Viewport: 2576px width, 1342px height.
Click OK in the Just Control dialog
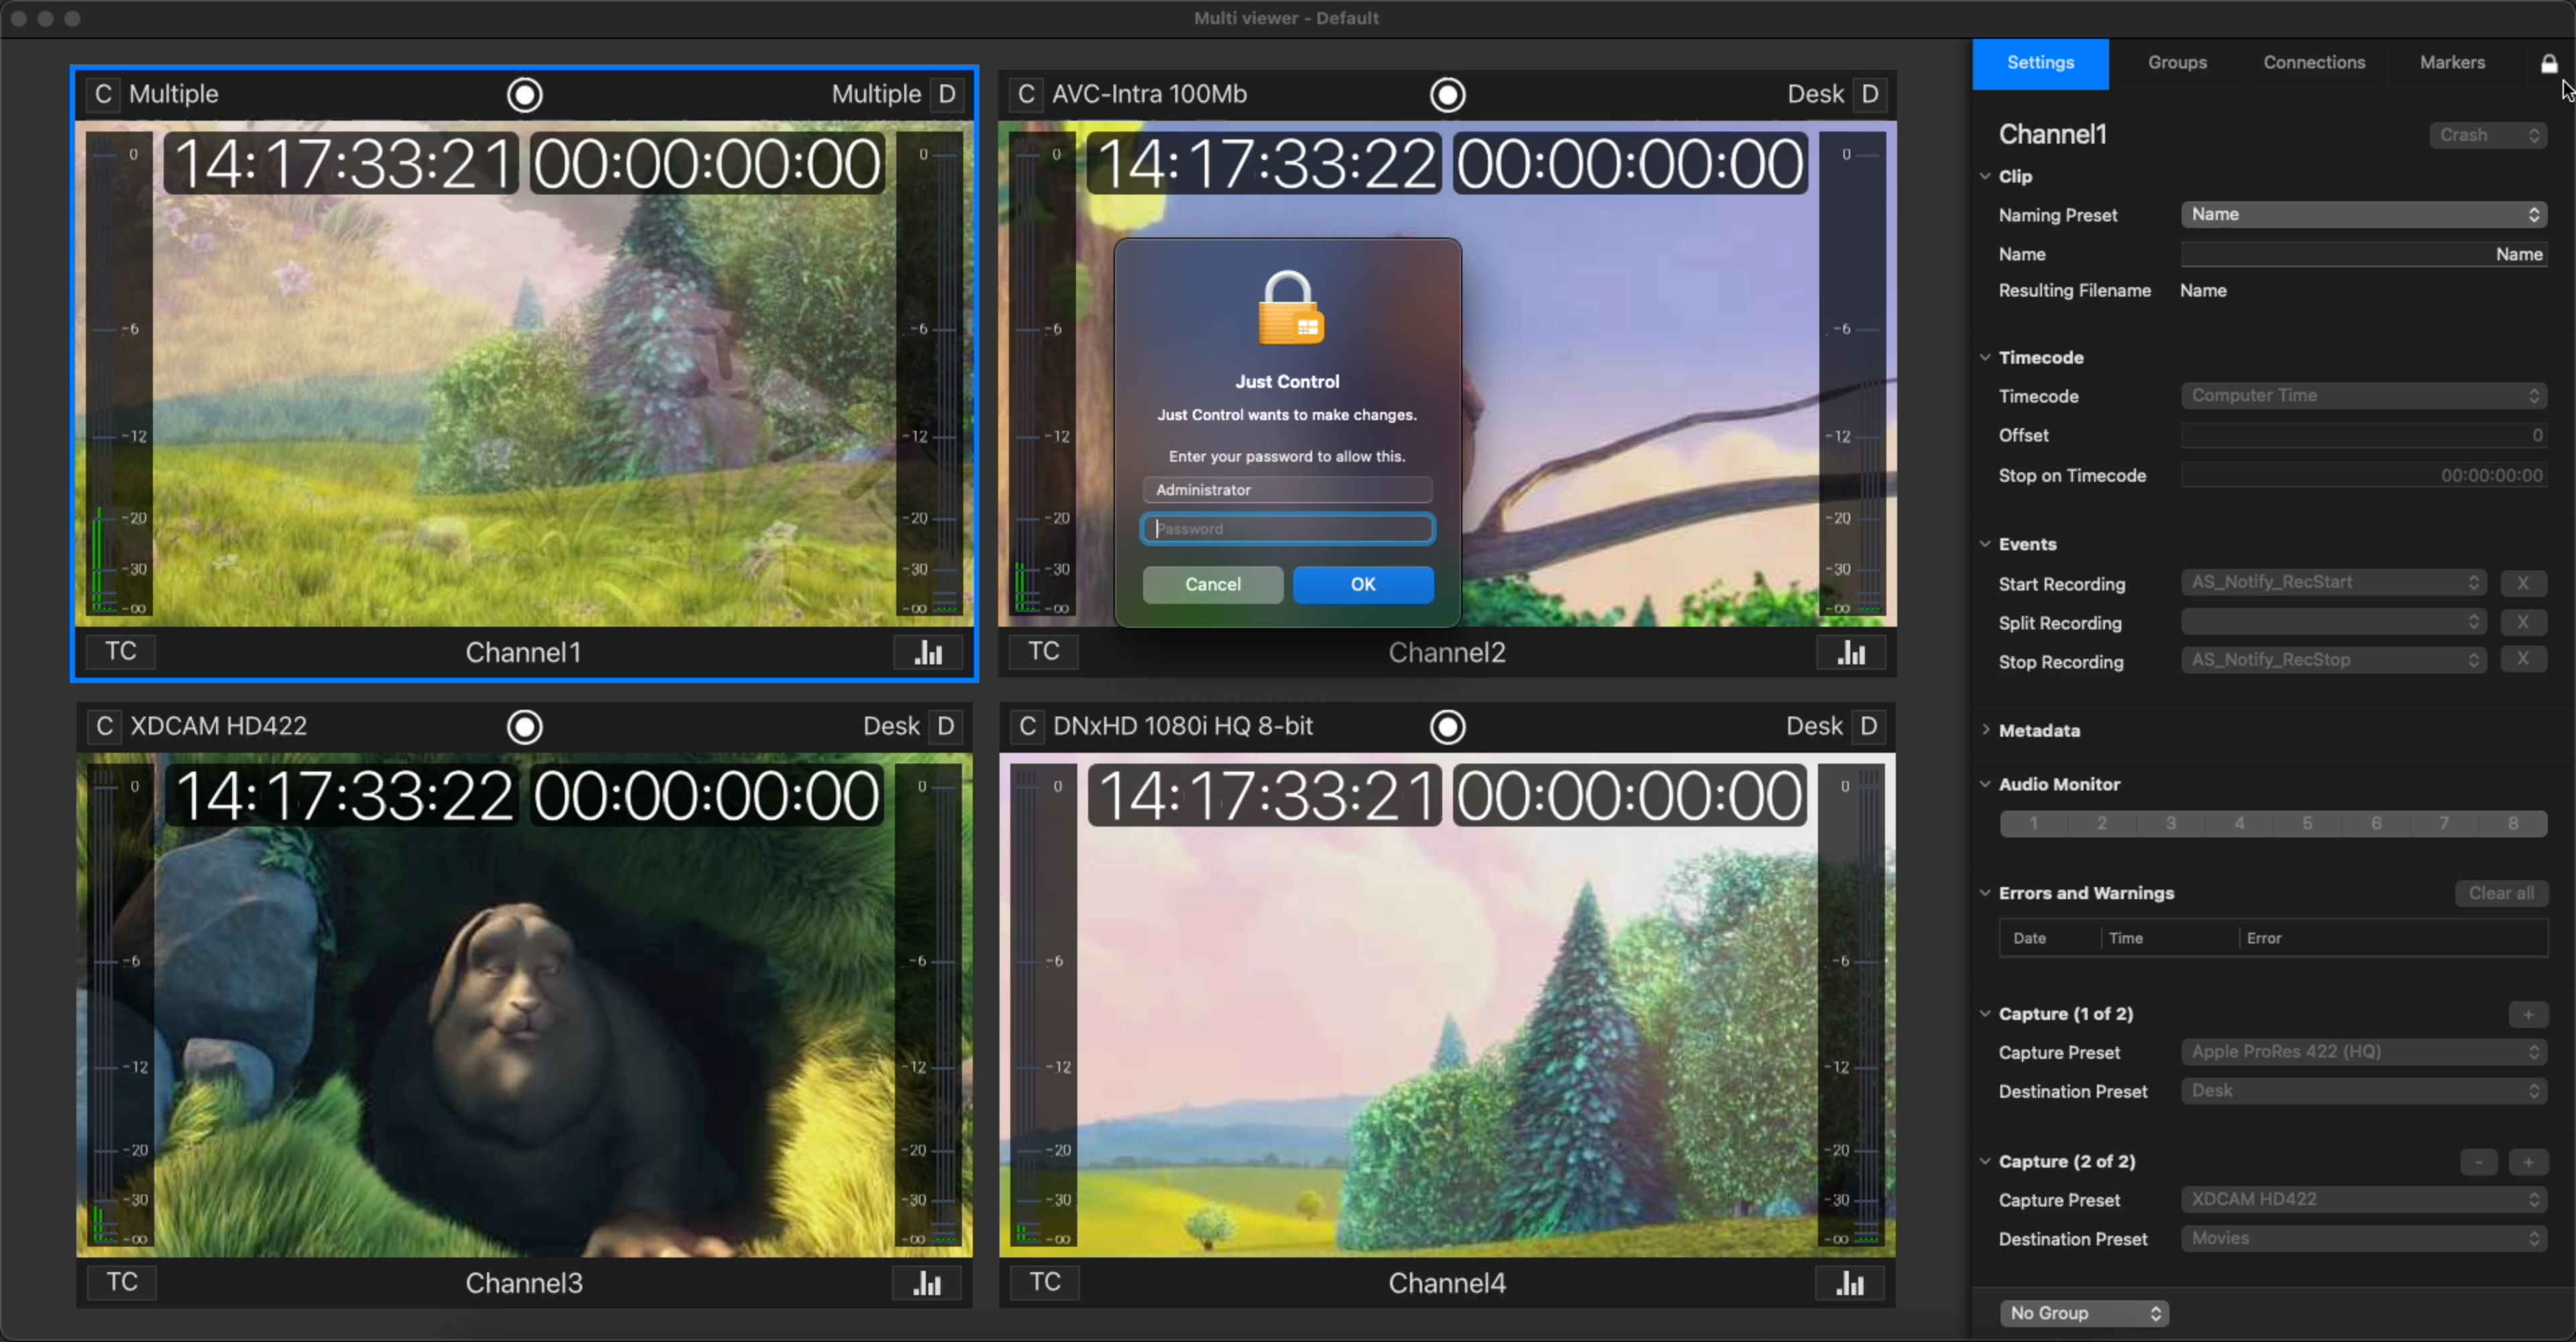click(1363, 585)
